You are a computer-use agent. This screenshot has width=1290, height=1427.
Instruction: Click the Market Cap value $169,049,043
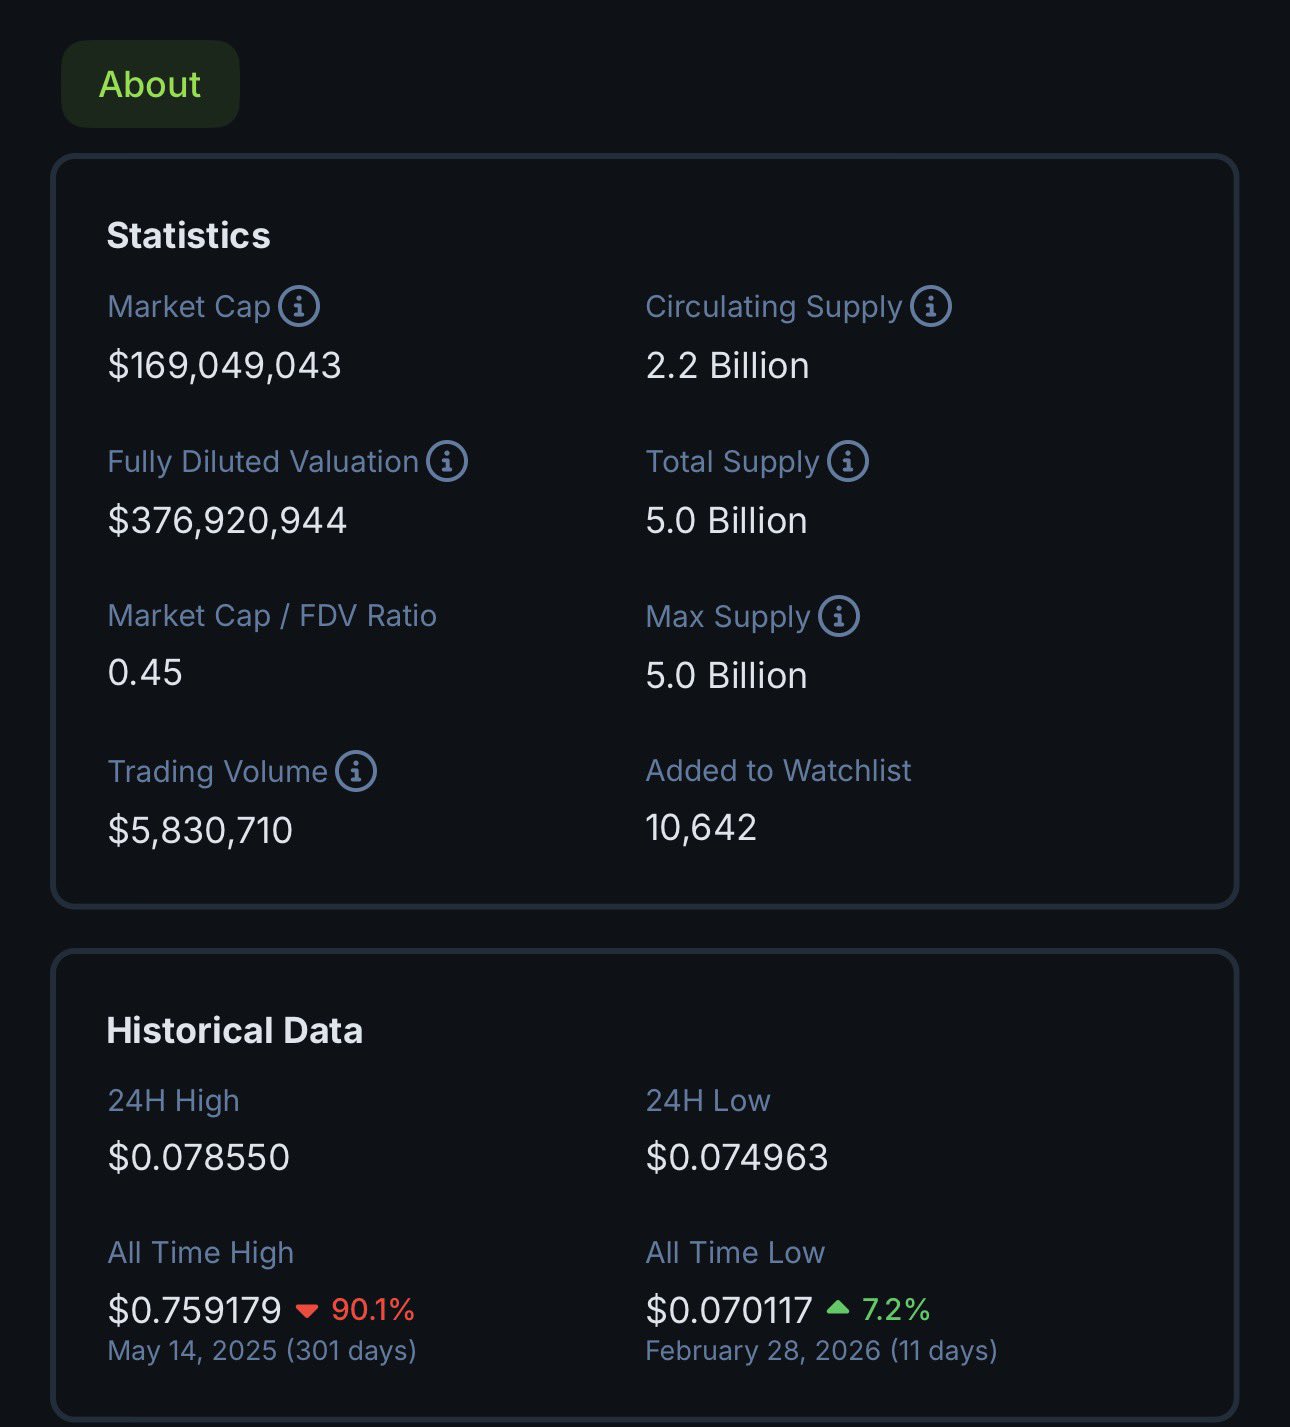point(225,366)
